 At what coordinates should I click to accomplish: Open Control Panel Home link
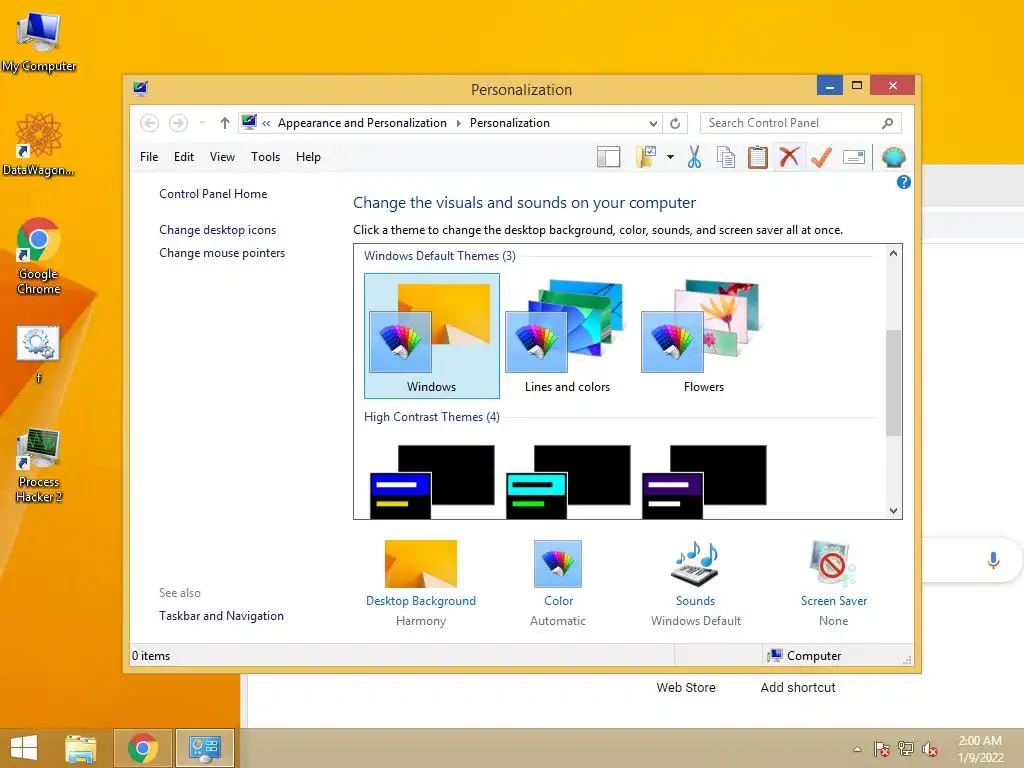click(213, 194)
